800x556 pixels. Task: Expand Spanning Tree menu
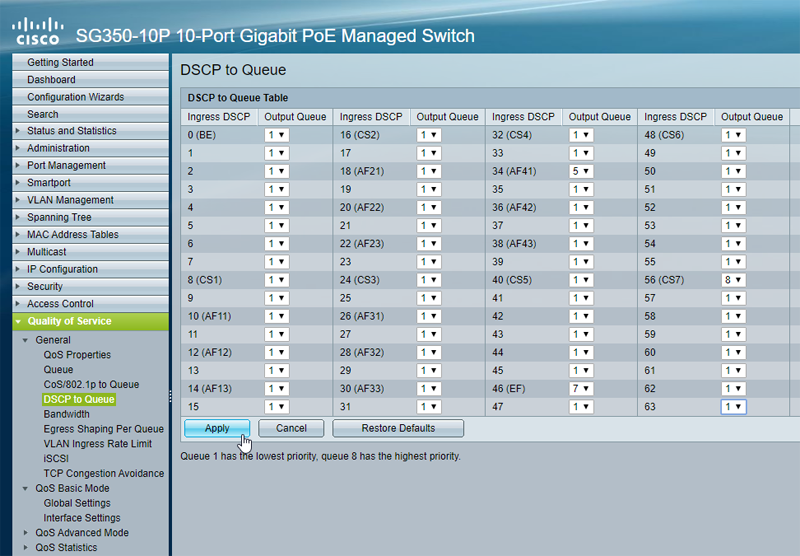90,218
